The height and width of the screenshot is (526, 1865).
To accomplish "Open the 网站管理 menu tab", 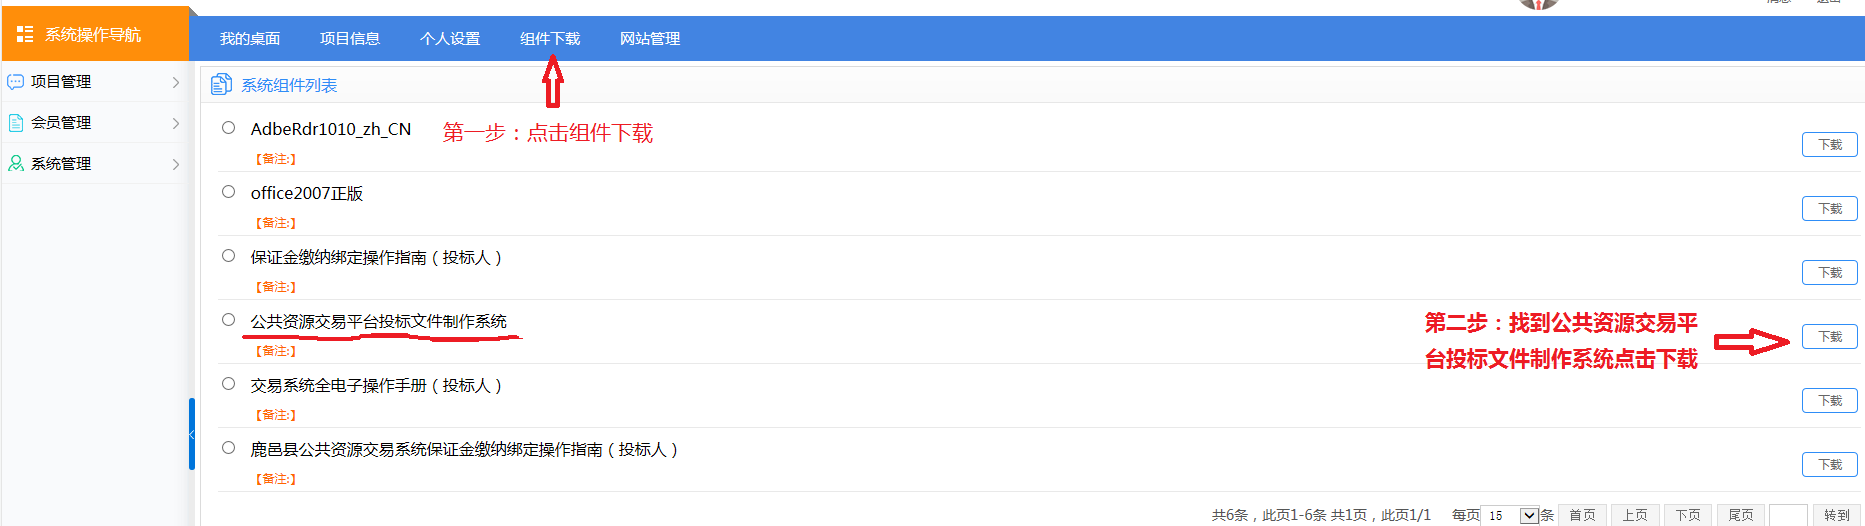I will coord(650,39).
